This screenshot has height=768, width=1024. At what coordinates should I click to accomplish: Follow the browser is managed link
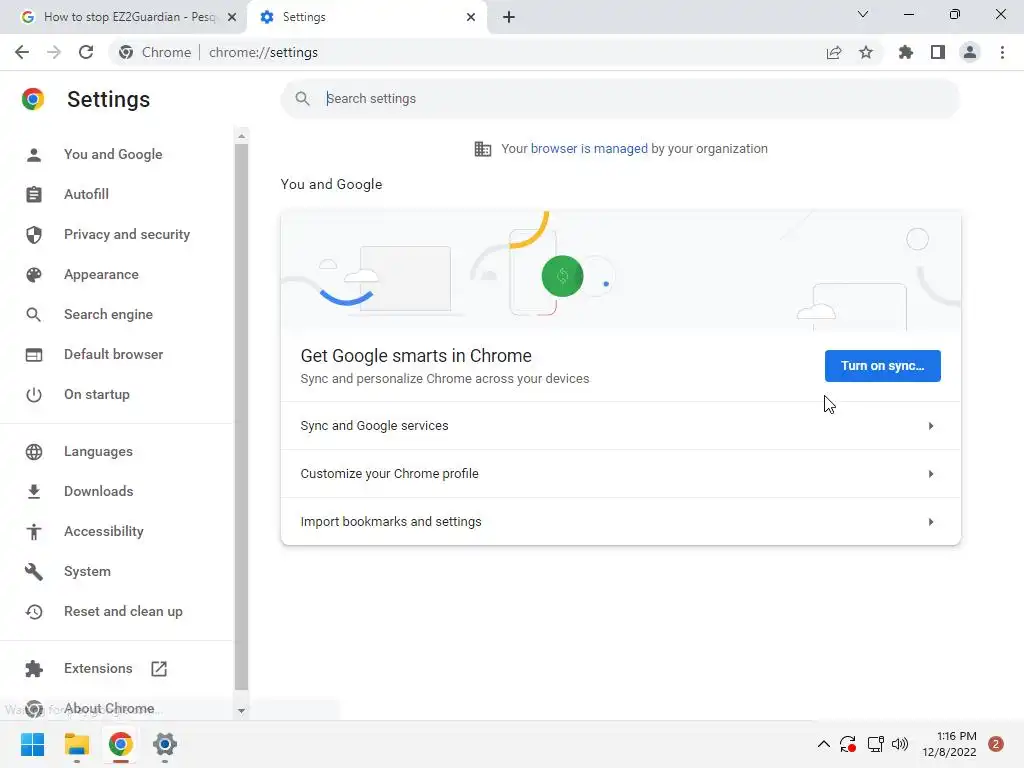(589, 149)
